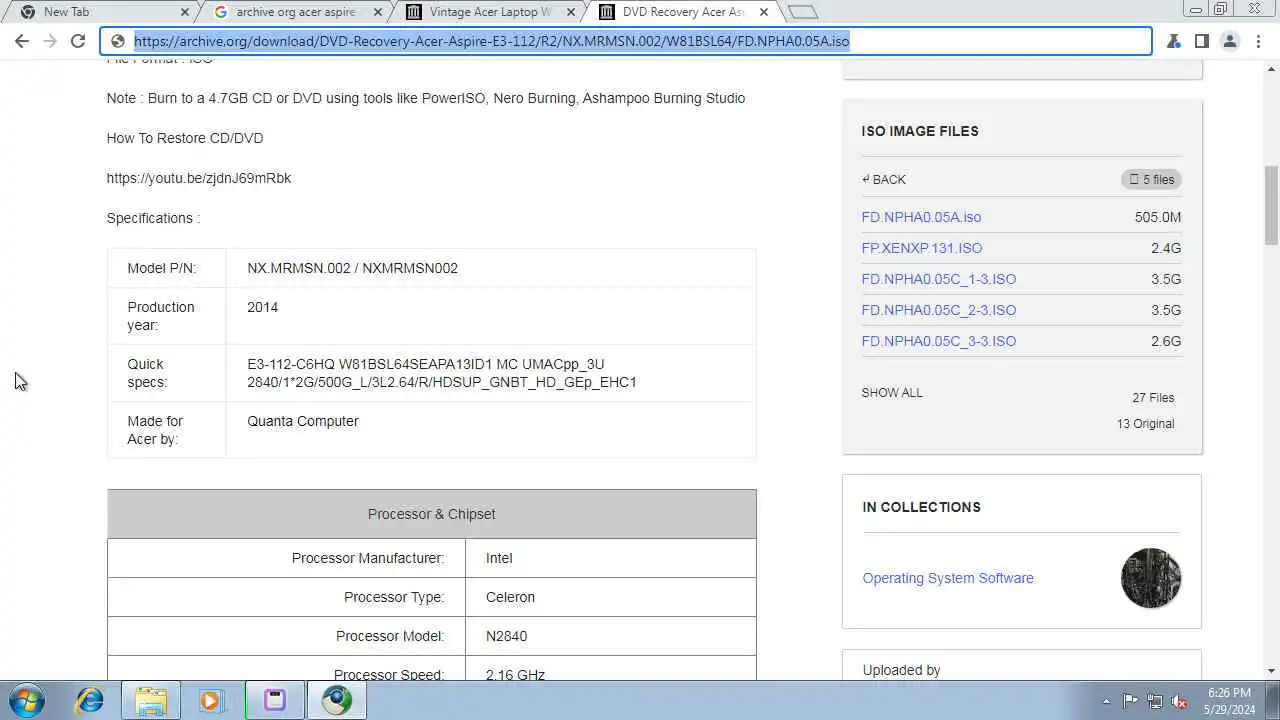Download FD.NPHA0.05C_2-3.ISO file
Viewport: 1280px width, 720px height.
pos(939,310)
